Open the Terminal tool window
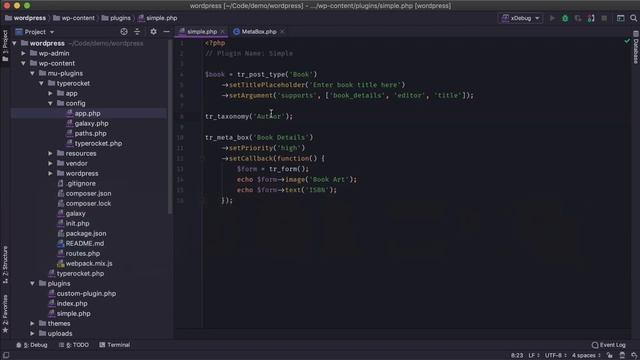The width and height of the screenshot is (640, 360). 115,345
